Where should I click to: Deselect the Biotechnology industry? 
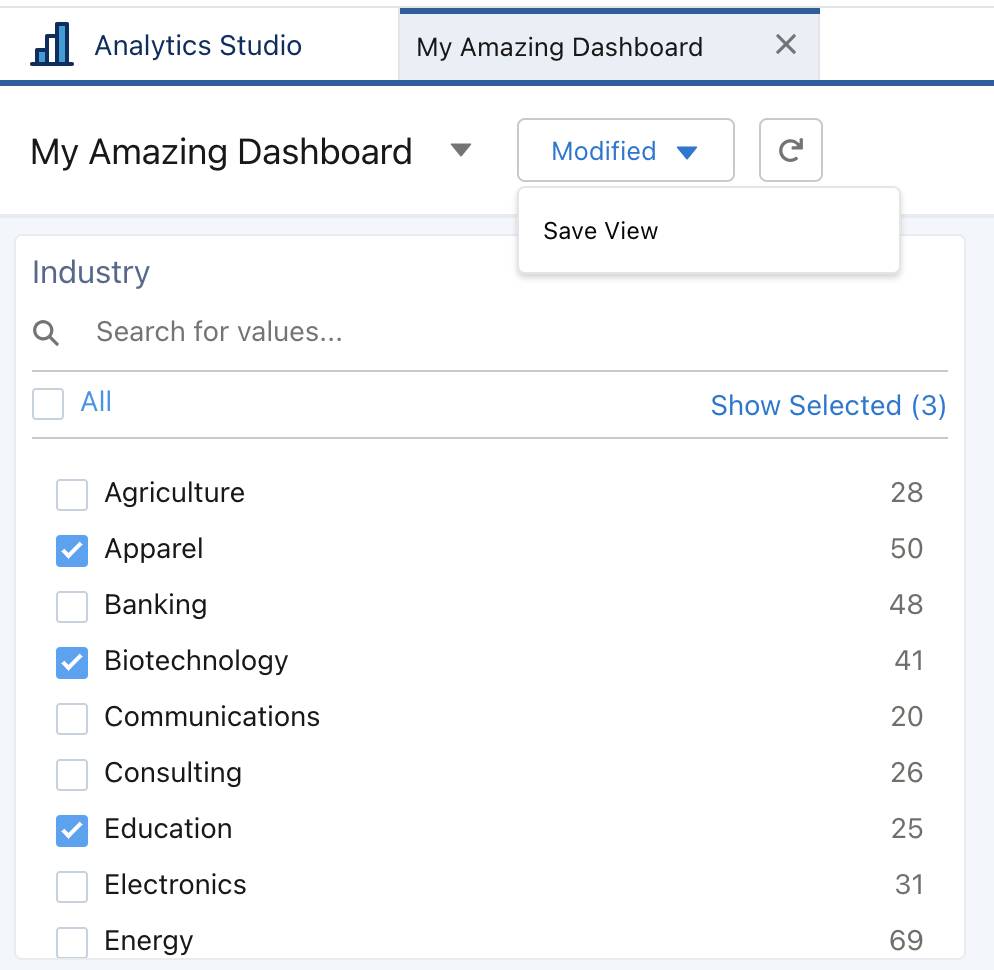71,660
